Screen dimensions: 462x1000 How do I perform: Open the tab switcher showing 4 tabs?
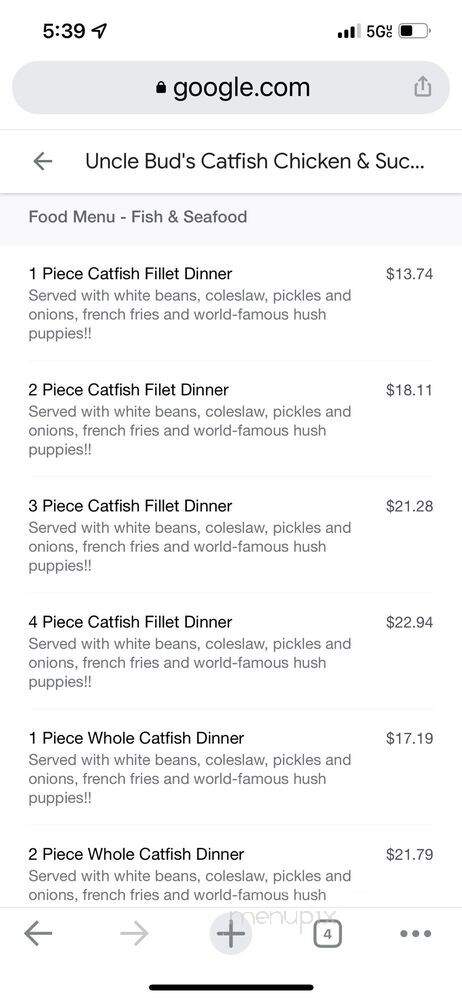327,934
